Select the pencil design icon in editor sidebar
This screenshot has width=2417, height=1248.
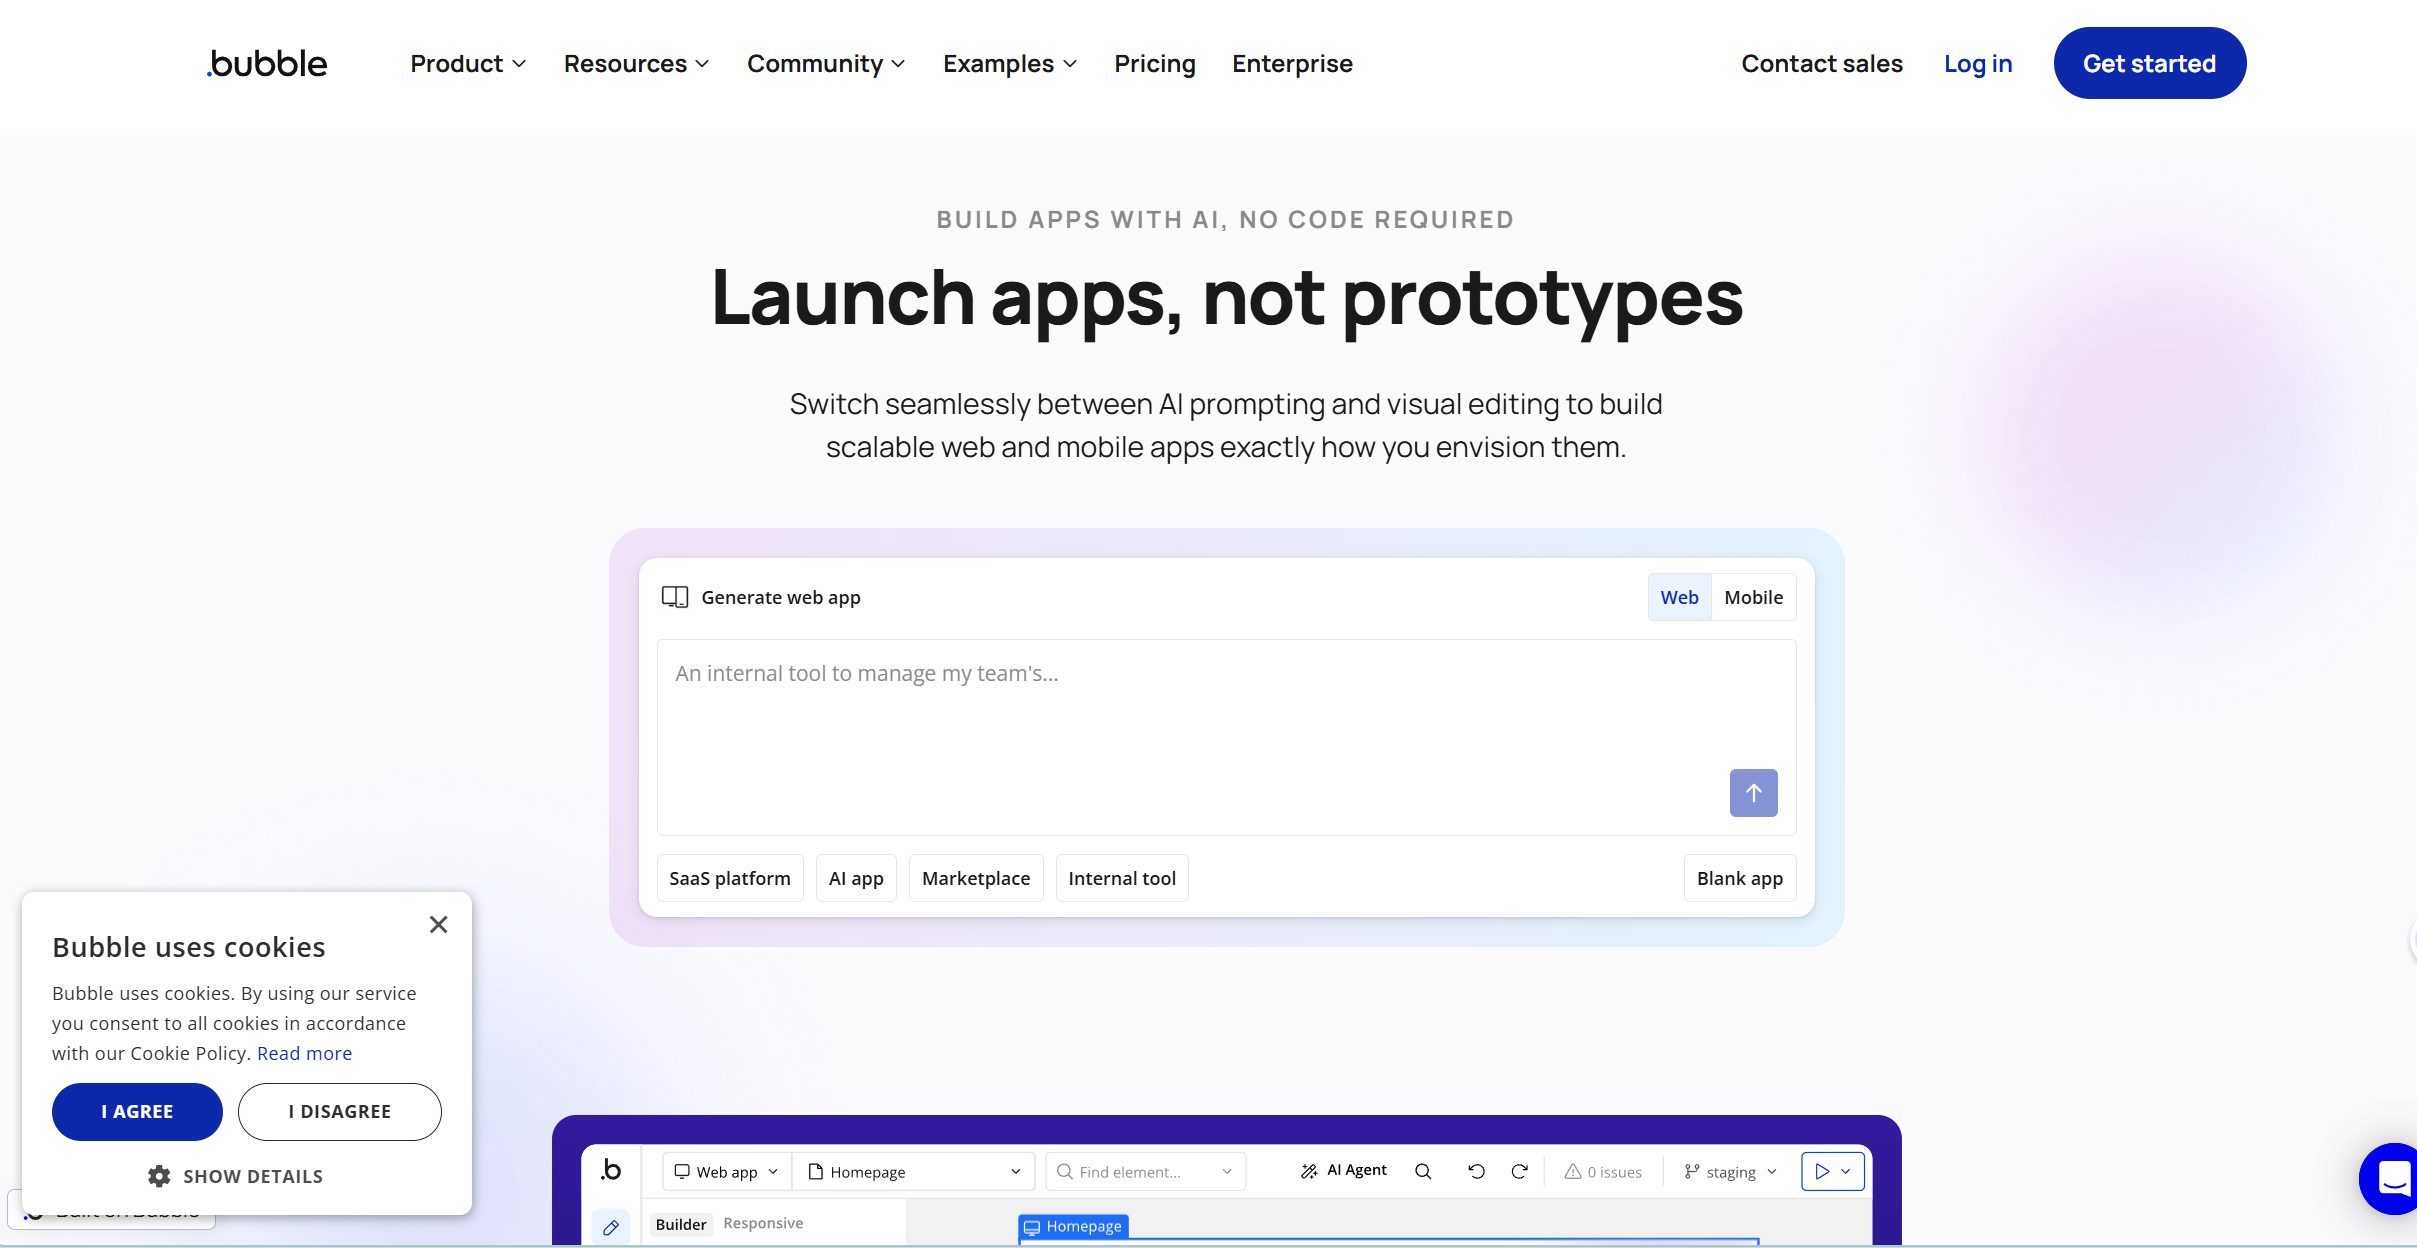coord(611,1227)
